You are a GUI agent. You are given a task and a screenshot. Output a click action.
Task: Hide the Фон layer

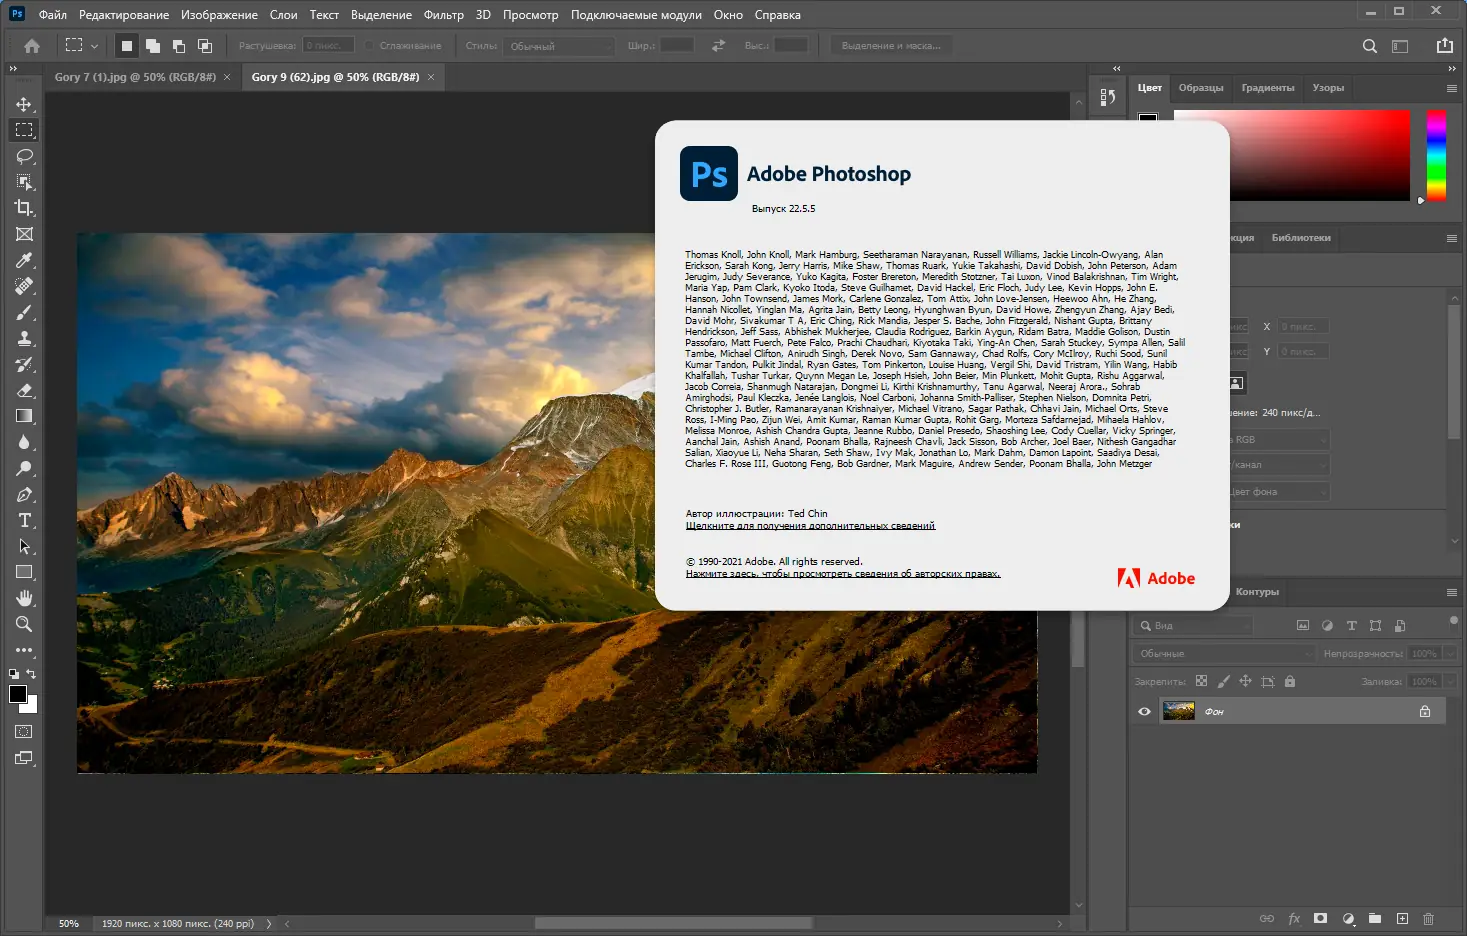click(1144, 710)
